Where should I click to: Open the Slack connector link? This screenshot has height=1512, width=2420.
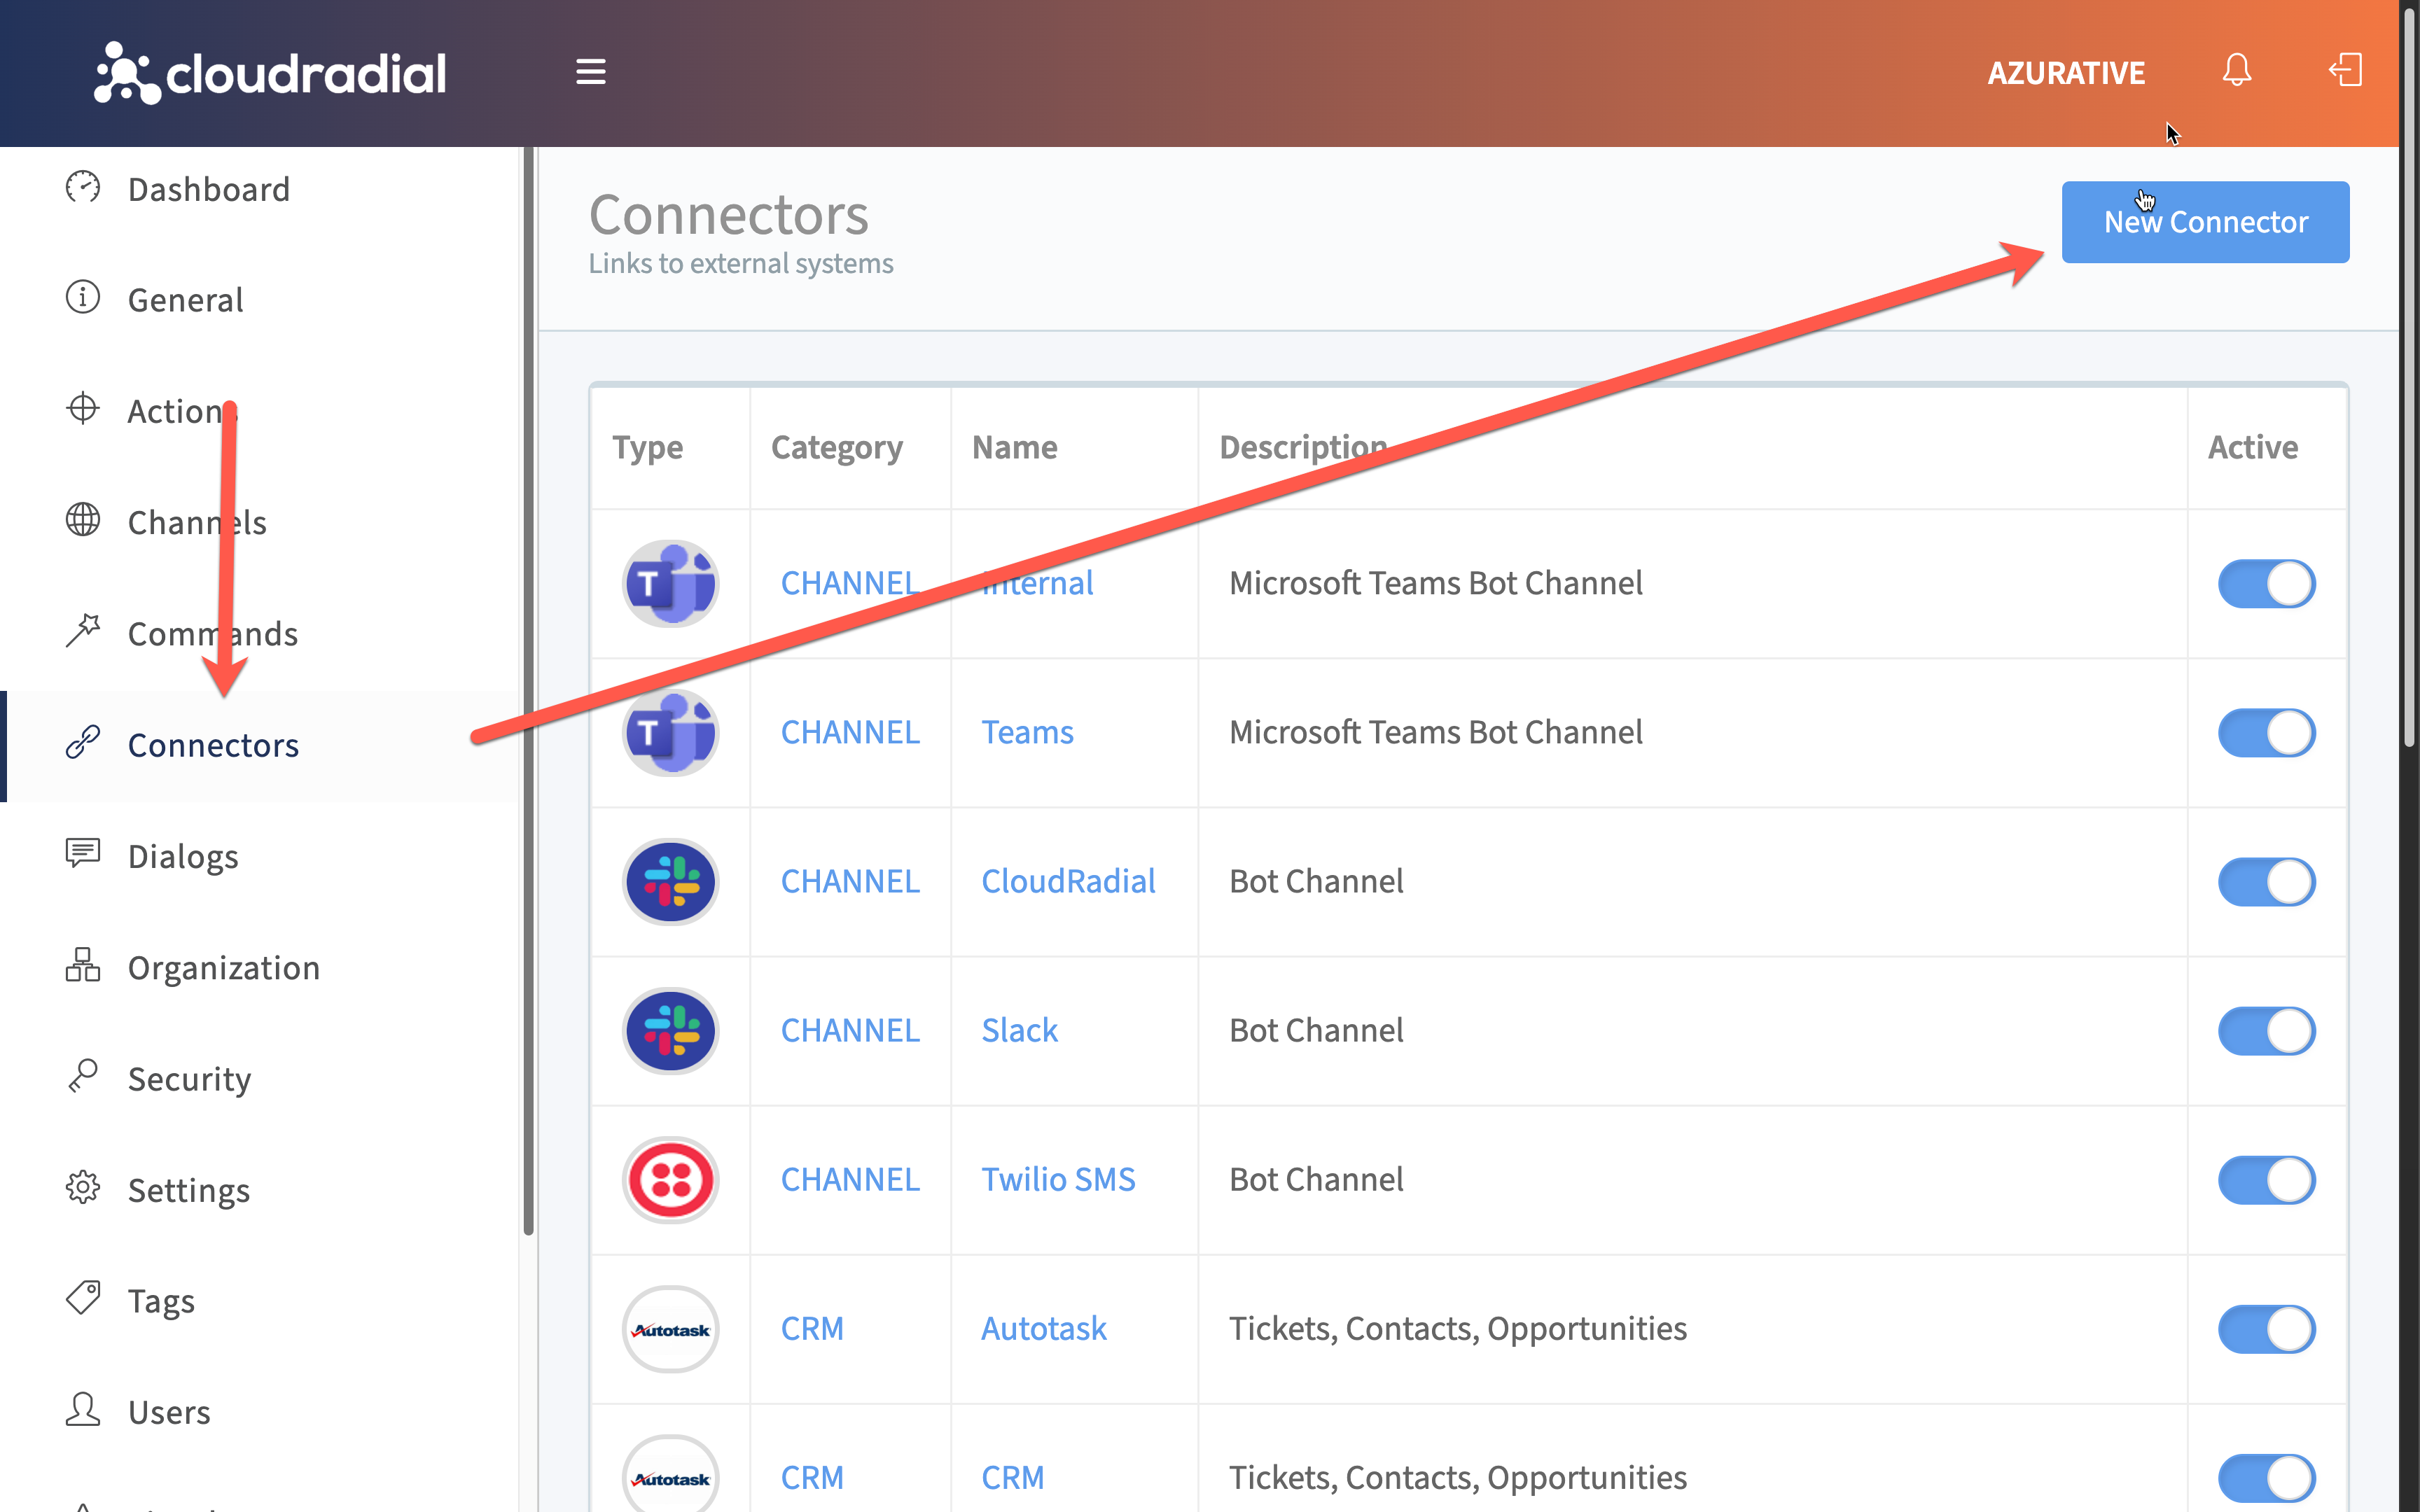pyautogui.click(x=1019, y=1030)
